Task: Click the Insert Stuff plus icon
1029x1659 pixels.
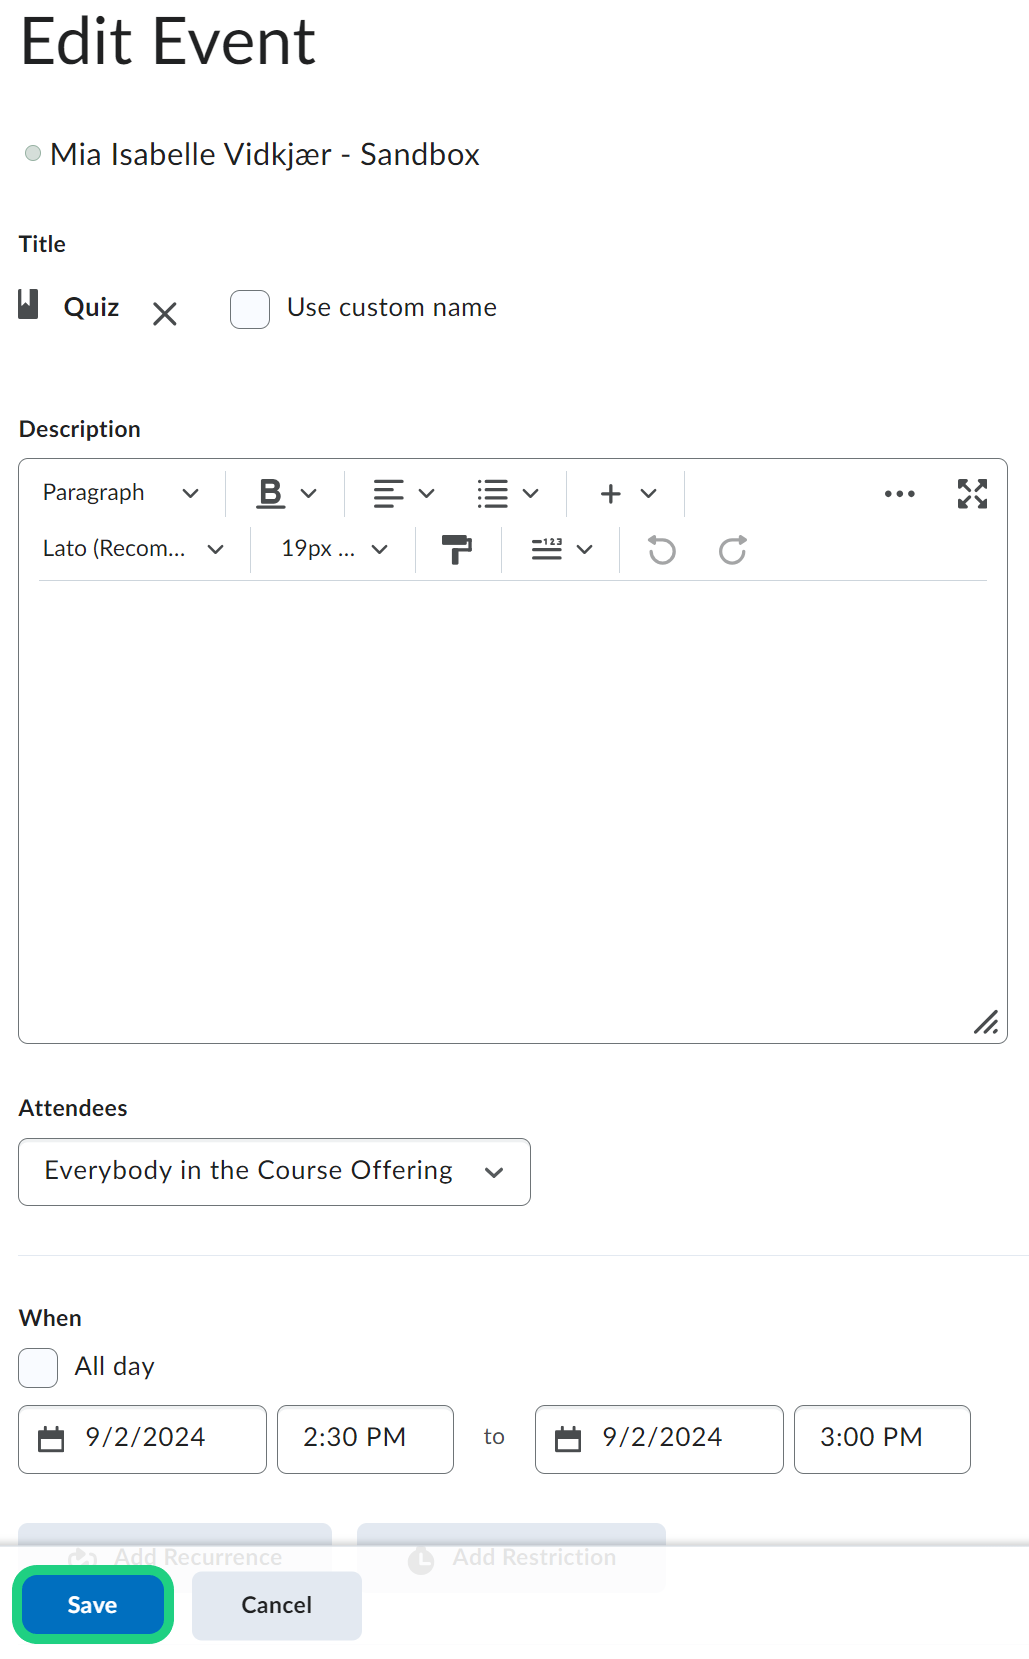Action: (x=611, y=493)
